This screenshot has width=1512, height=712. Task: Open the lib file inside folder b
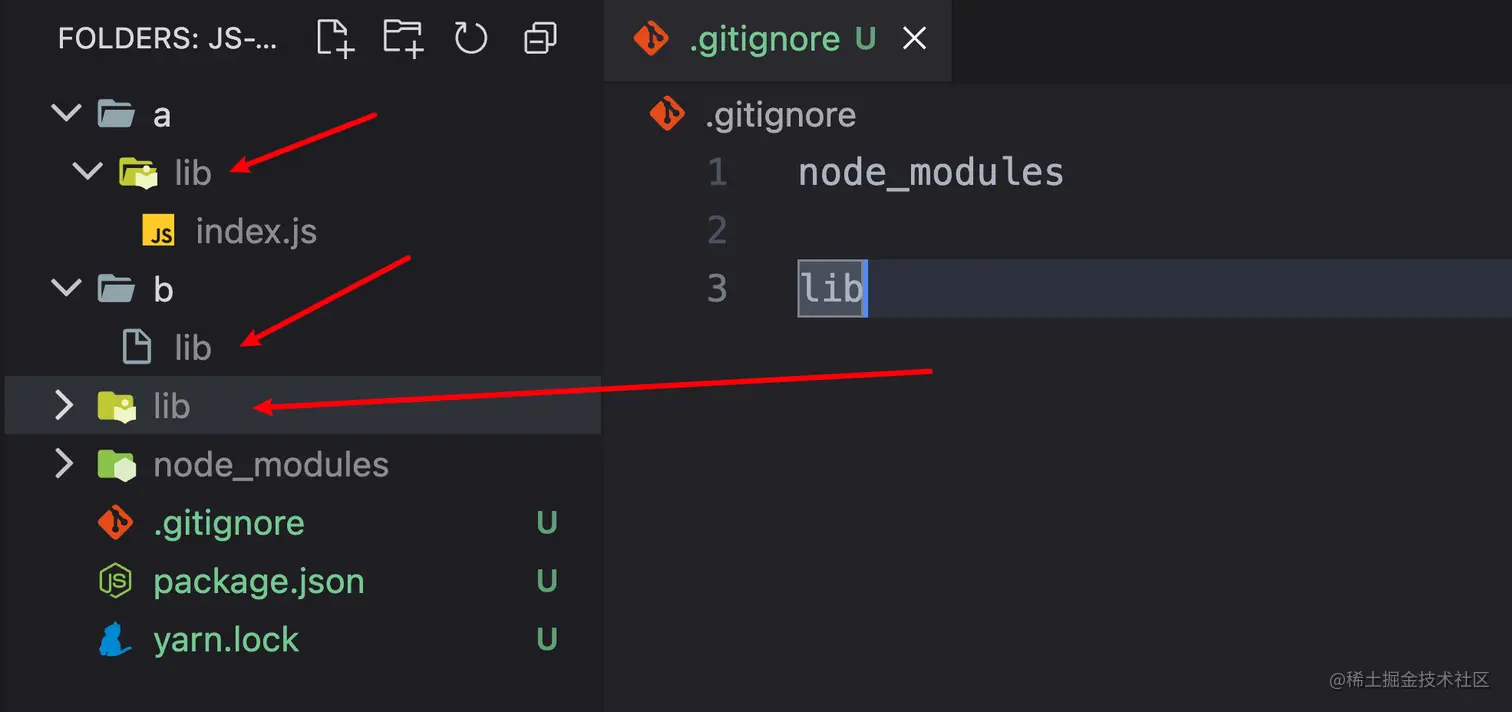coord(192,347)
